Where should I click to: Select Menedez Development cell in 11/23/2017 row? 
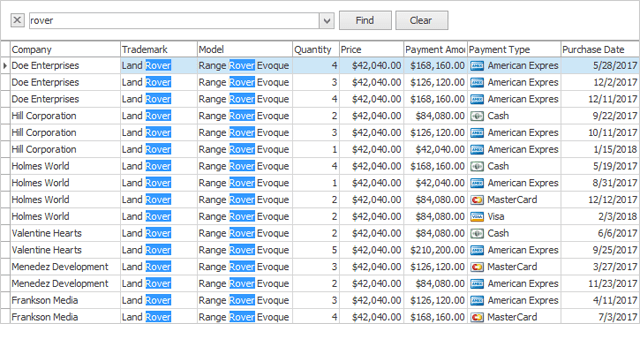(x=65, y=283)
